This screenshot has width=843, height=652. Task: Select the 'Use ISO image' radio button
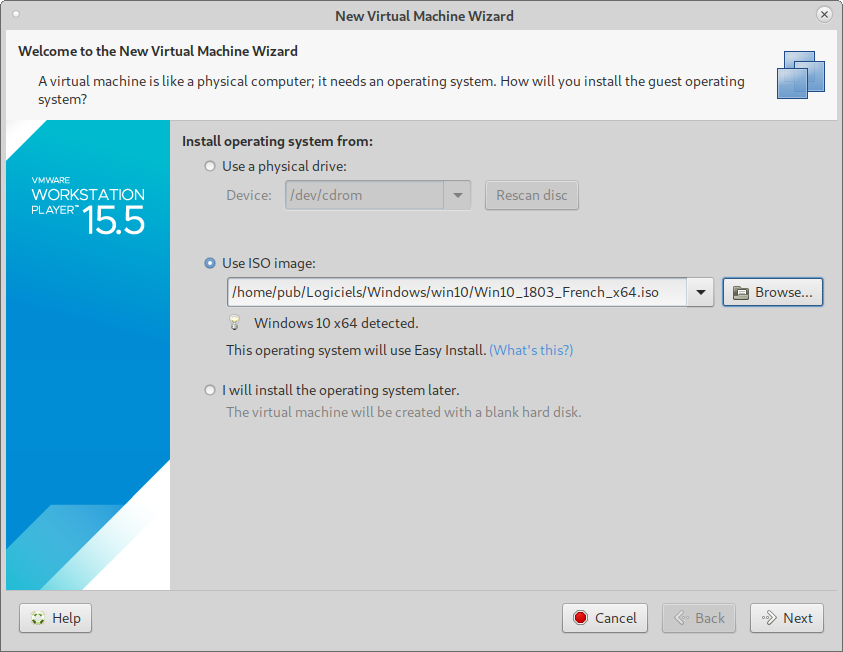point(209,263)
